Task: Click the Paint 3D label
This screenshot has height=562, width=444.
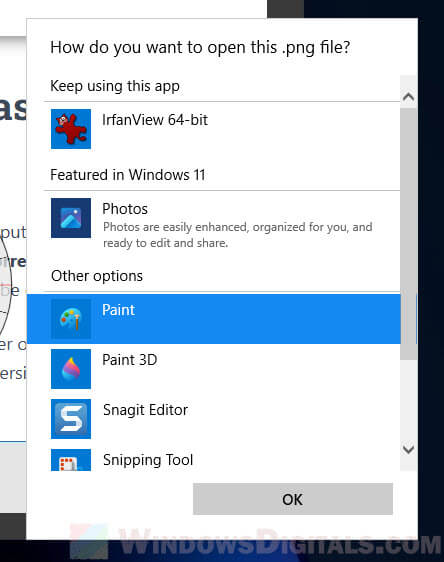Action: [x=130, y=360]
